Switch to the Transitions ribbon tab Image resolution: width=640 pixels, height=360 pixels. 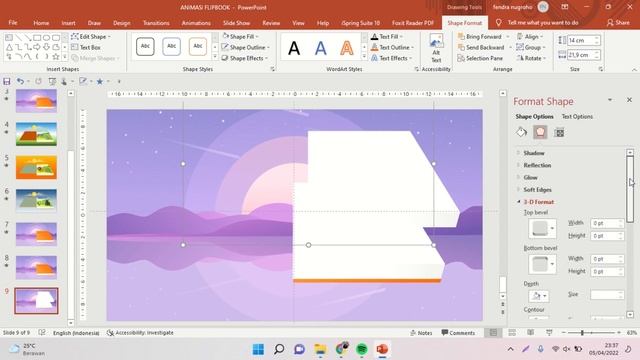pos(156,23)
